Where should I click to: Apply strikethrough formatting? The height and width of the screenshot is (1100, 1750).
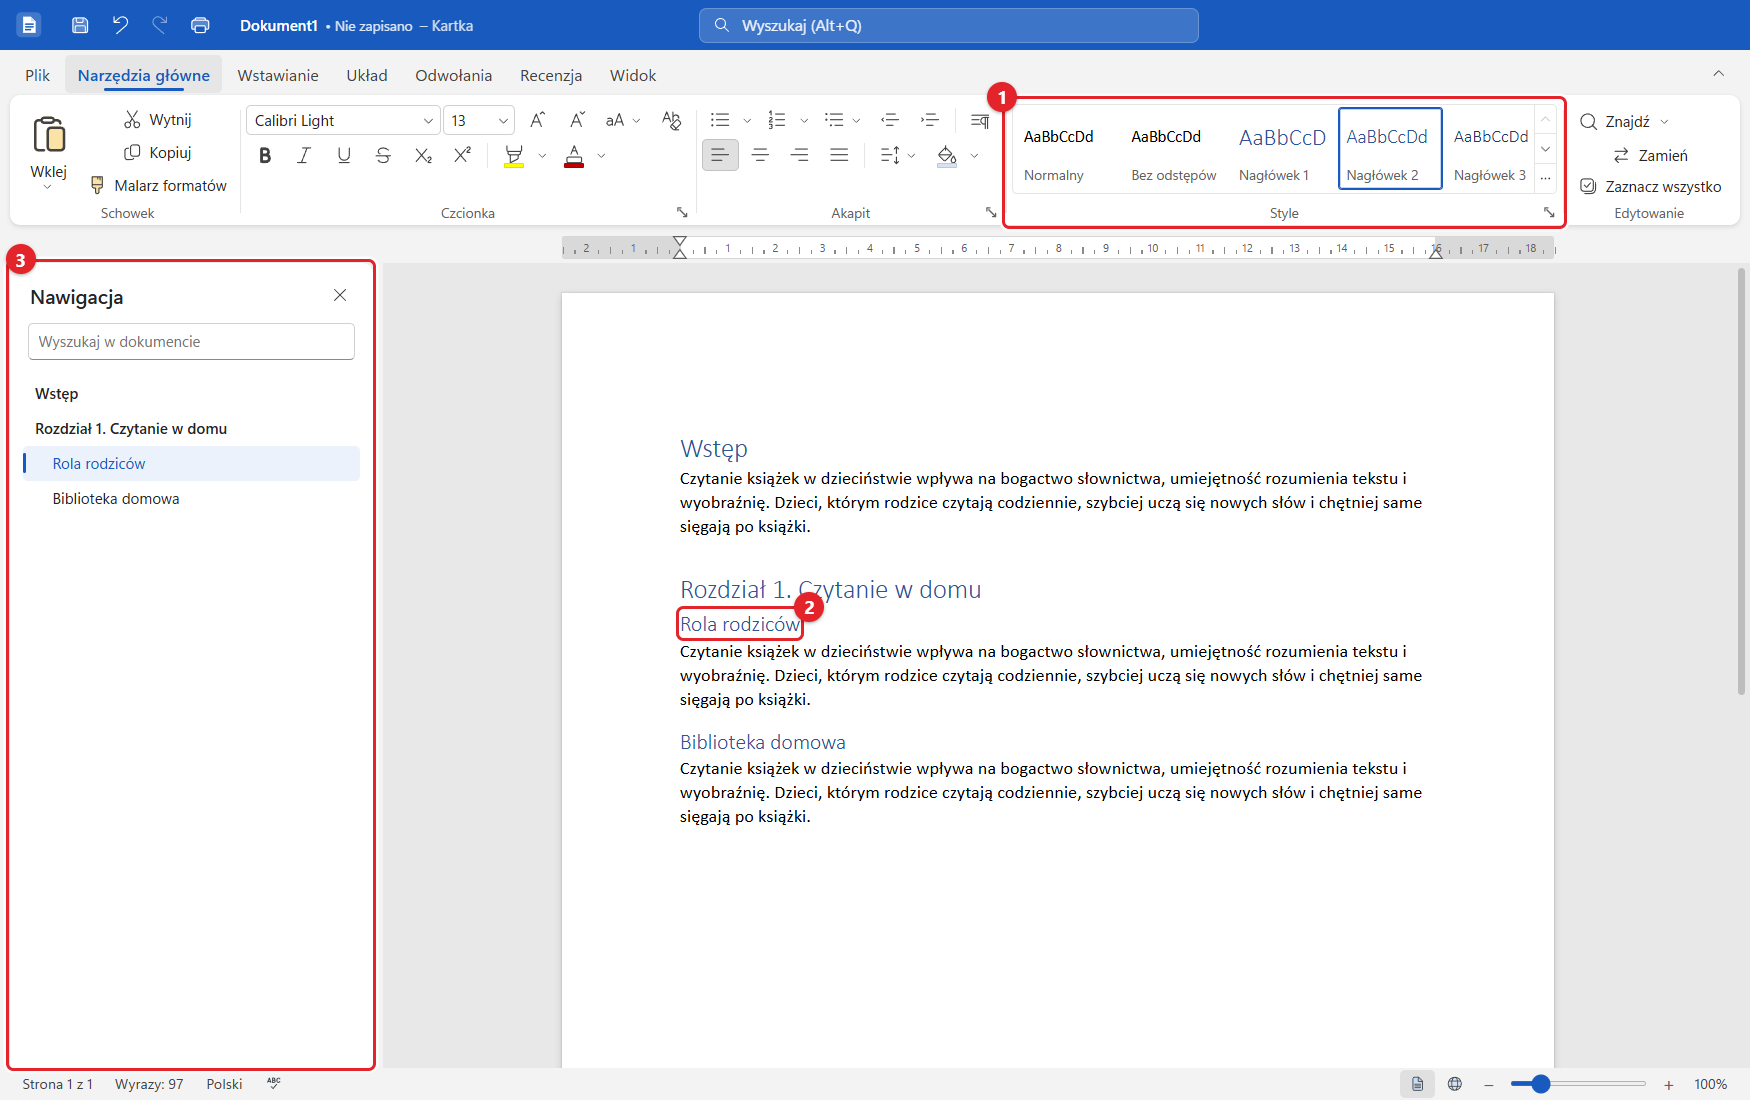point(383,155)
